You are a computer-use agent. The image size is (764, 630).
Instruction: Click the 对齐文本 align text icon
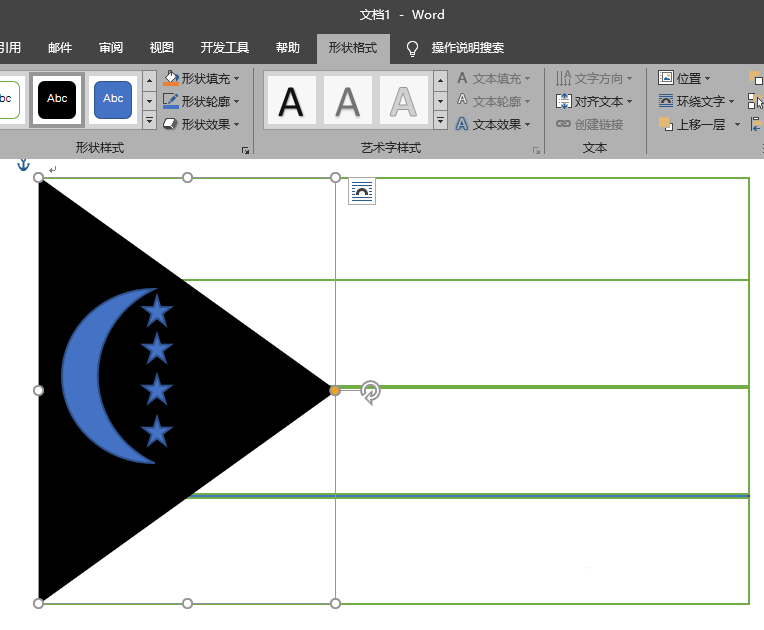(x=563, y=101)
